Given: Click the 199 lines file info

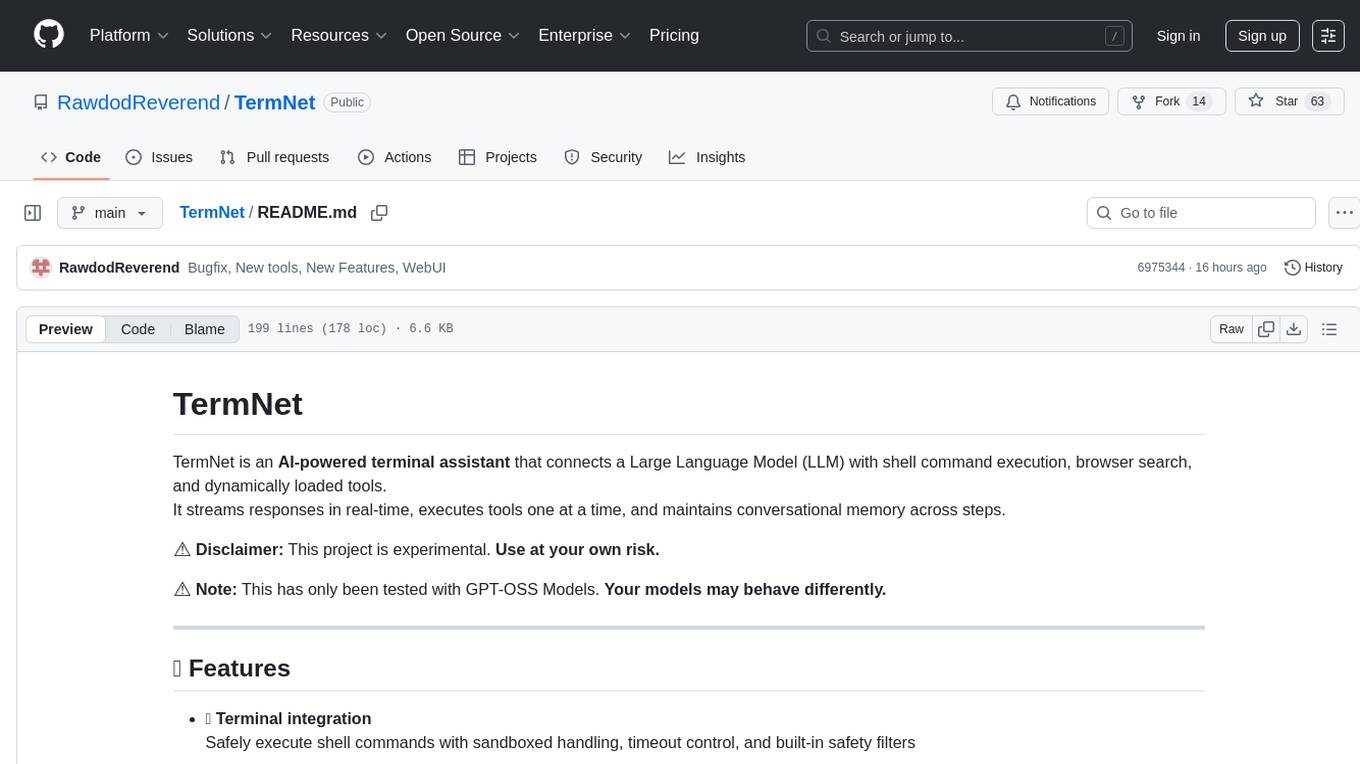Looking at the screenshot, I should click(x=350, y=329).
